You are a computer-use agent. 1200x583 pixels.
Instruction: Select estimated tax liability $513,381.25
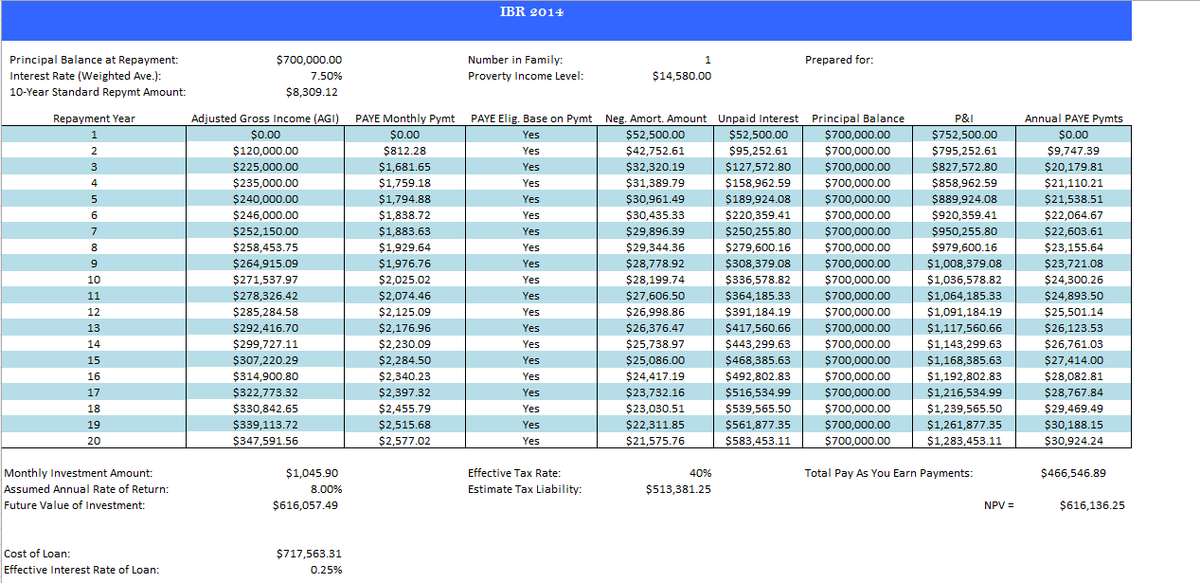[x=679, y=490]
